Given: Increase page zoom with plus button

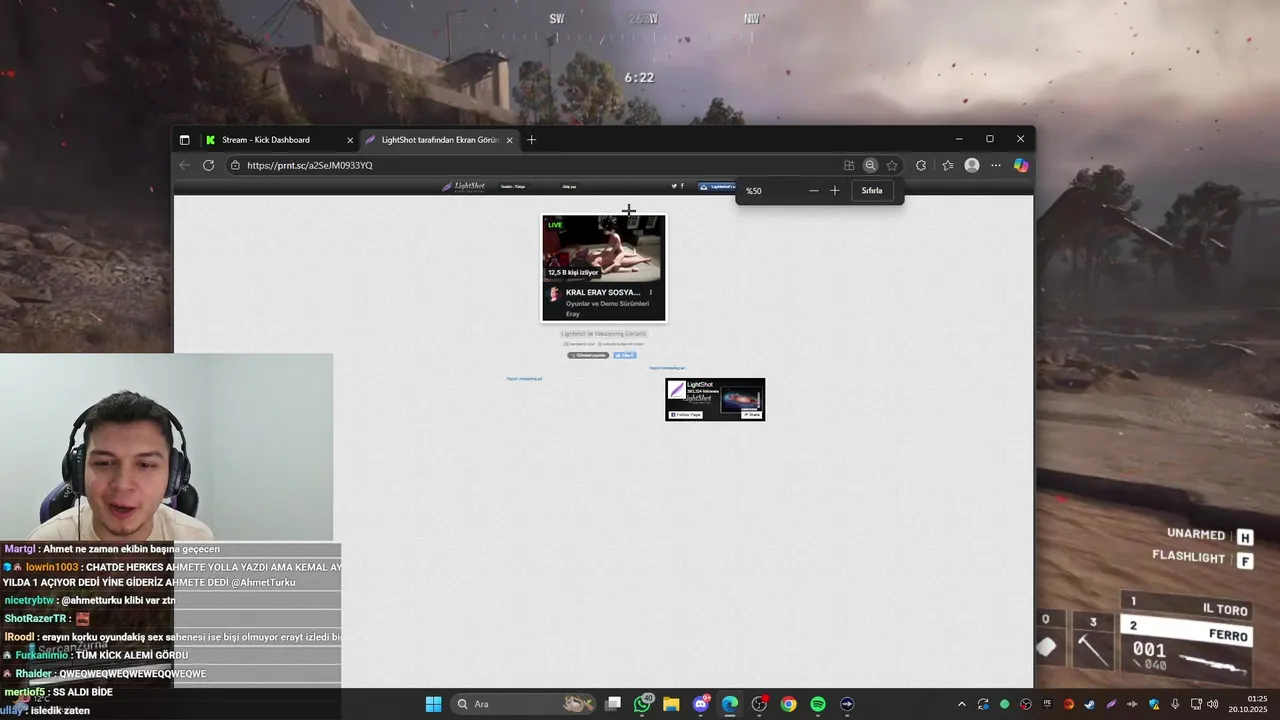Looking at the screenshot, I should tap(835, 191).
